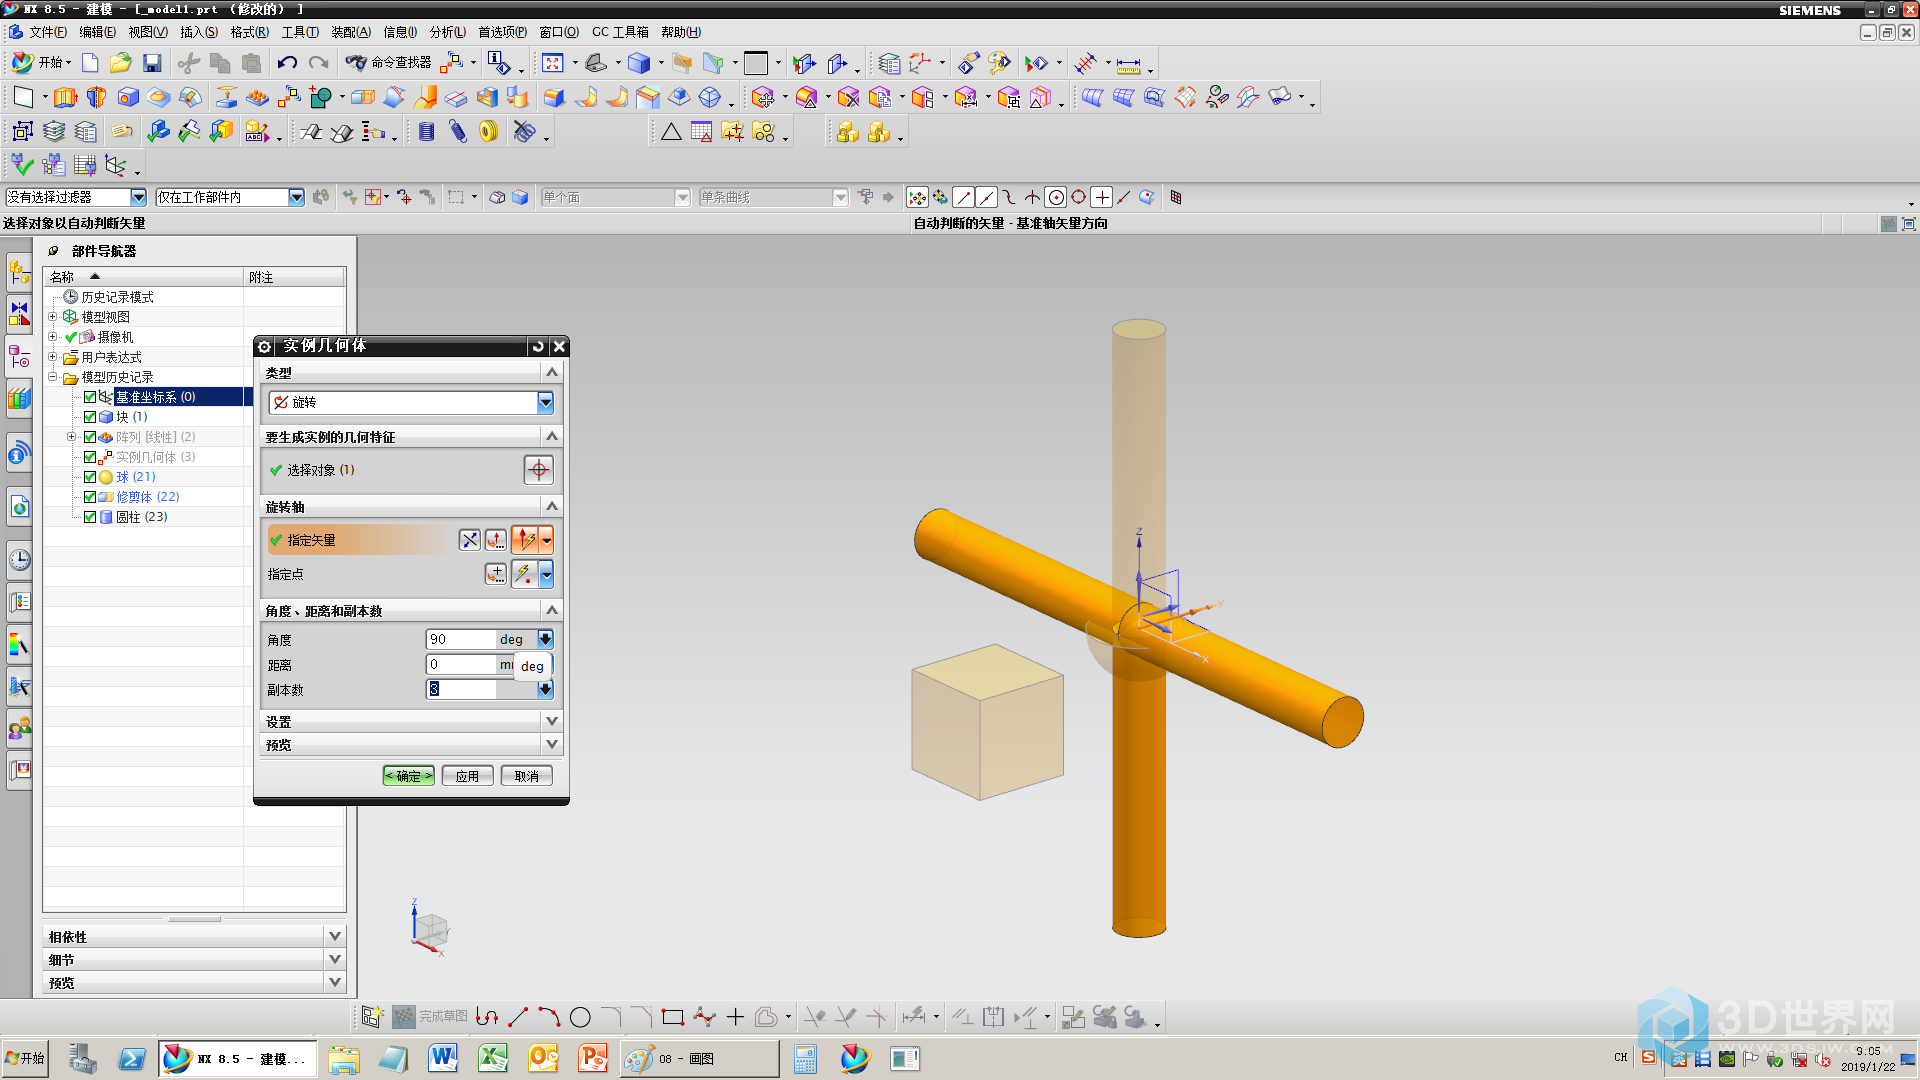Click the 名称 column header
The height and width of the screenshot is (1080, 1920).
144,277
